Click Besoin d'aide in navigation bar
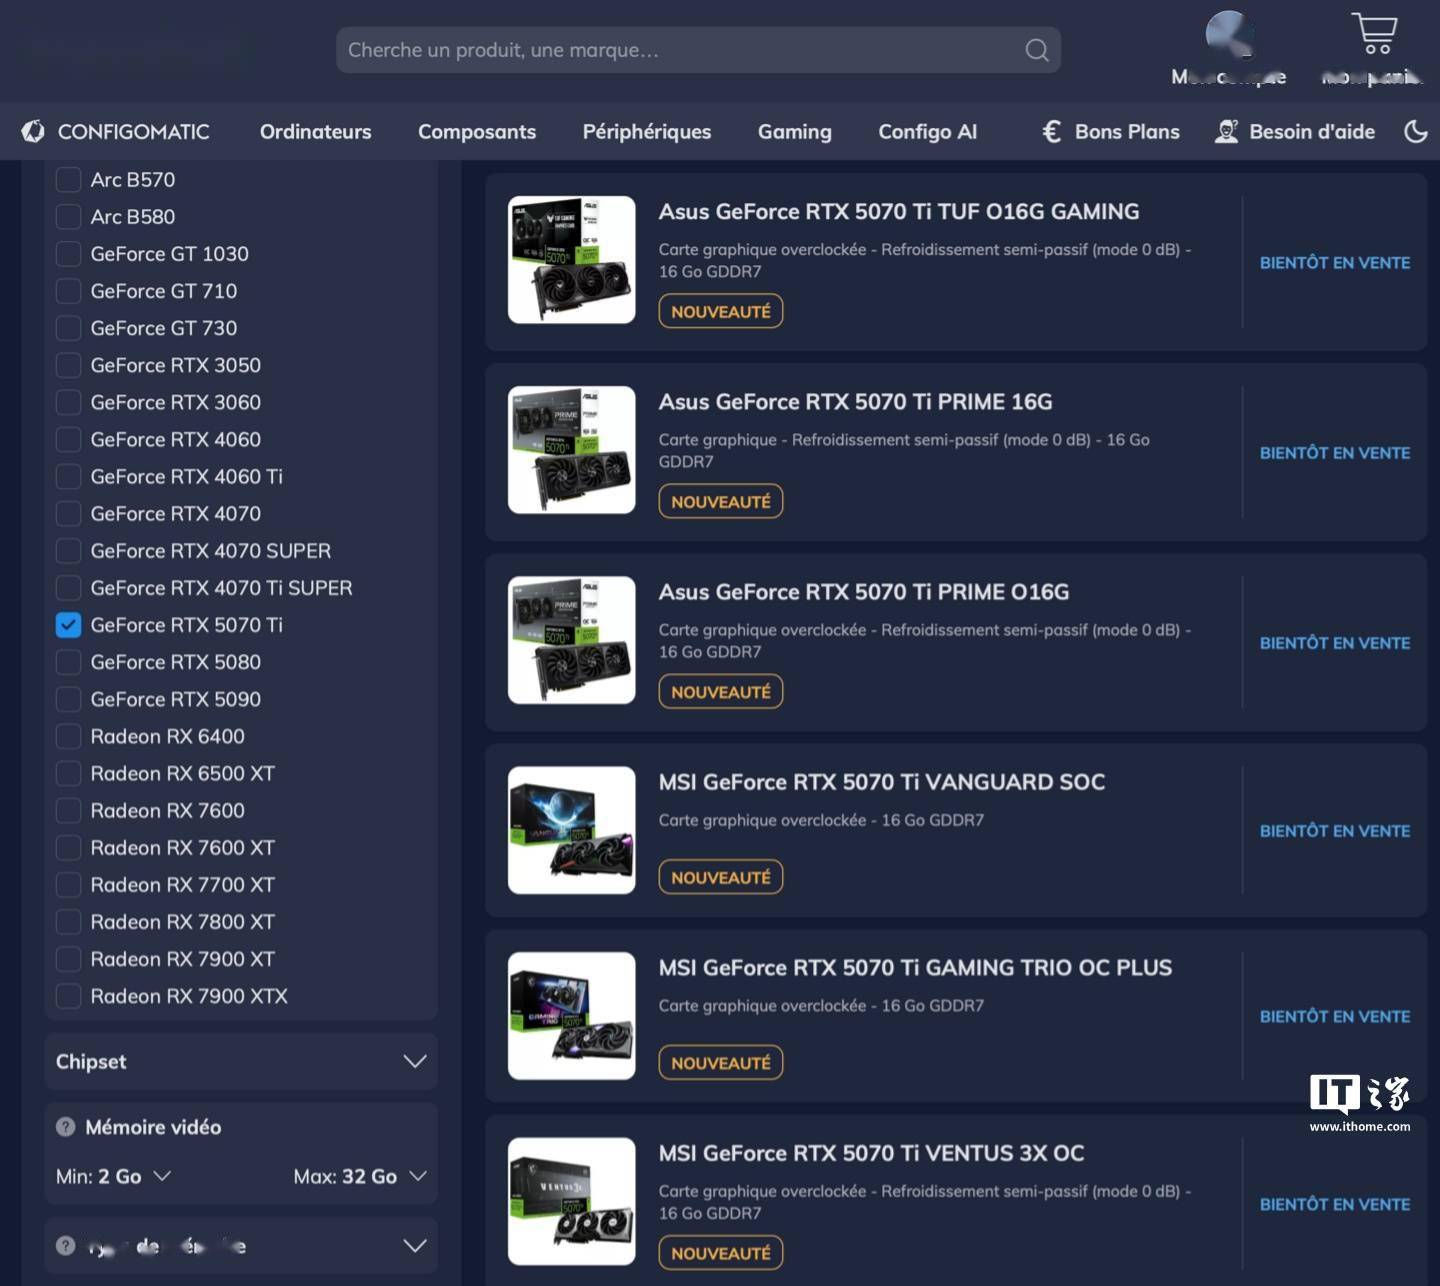Screen dimensions: 1440x1286 pyautogui.click(x=1312, y=131)
